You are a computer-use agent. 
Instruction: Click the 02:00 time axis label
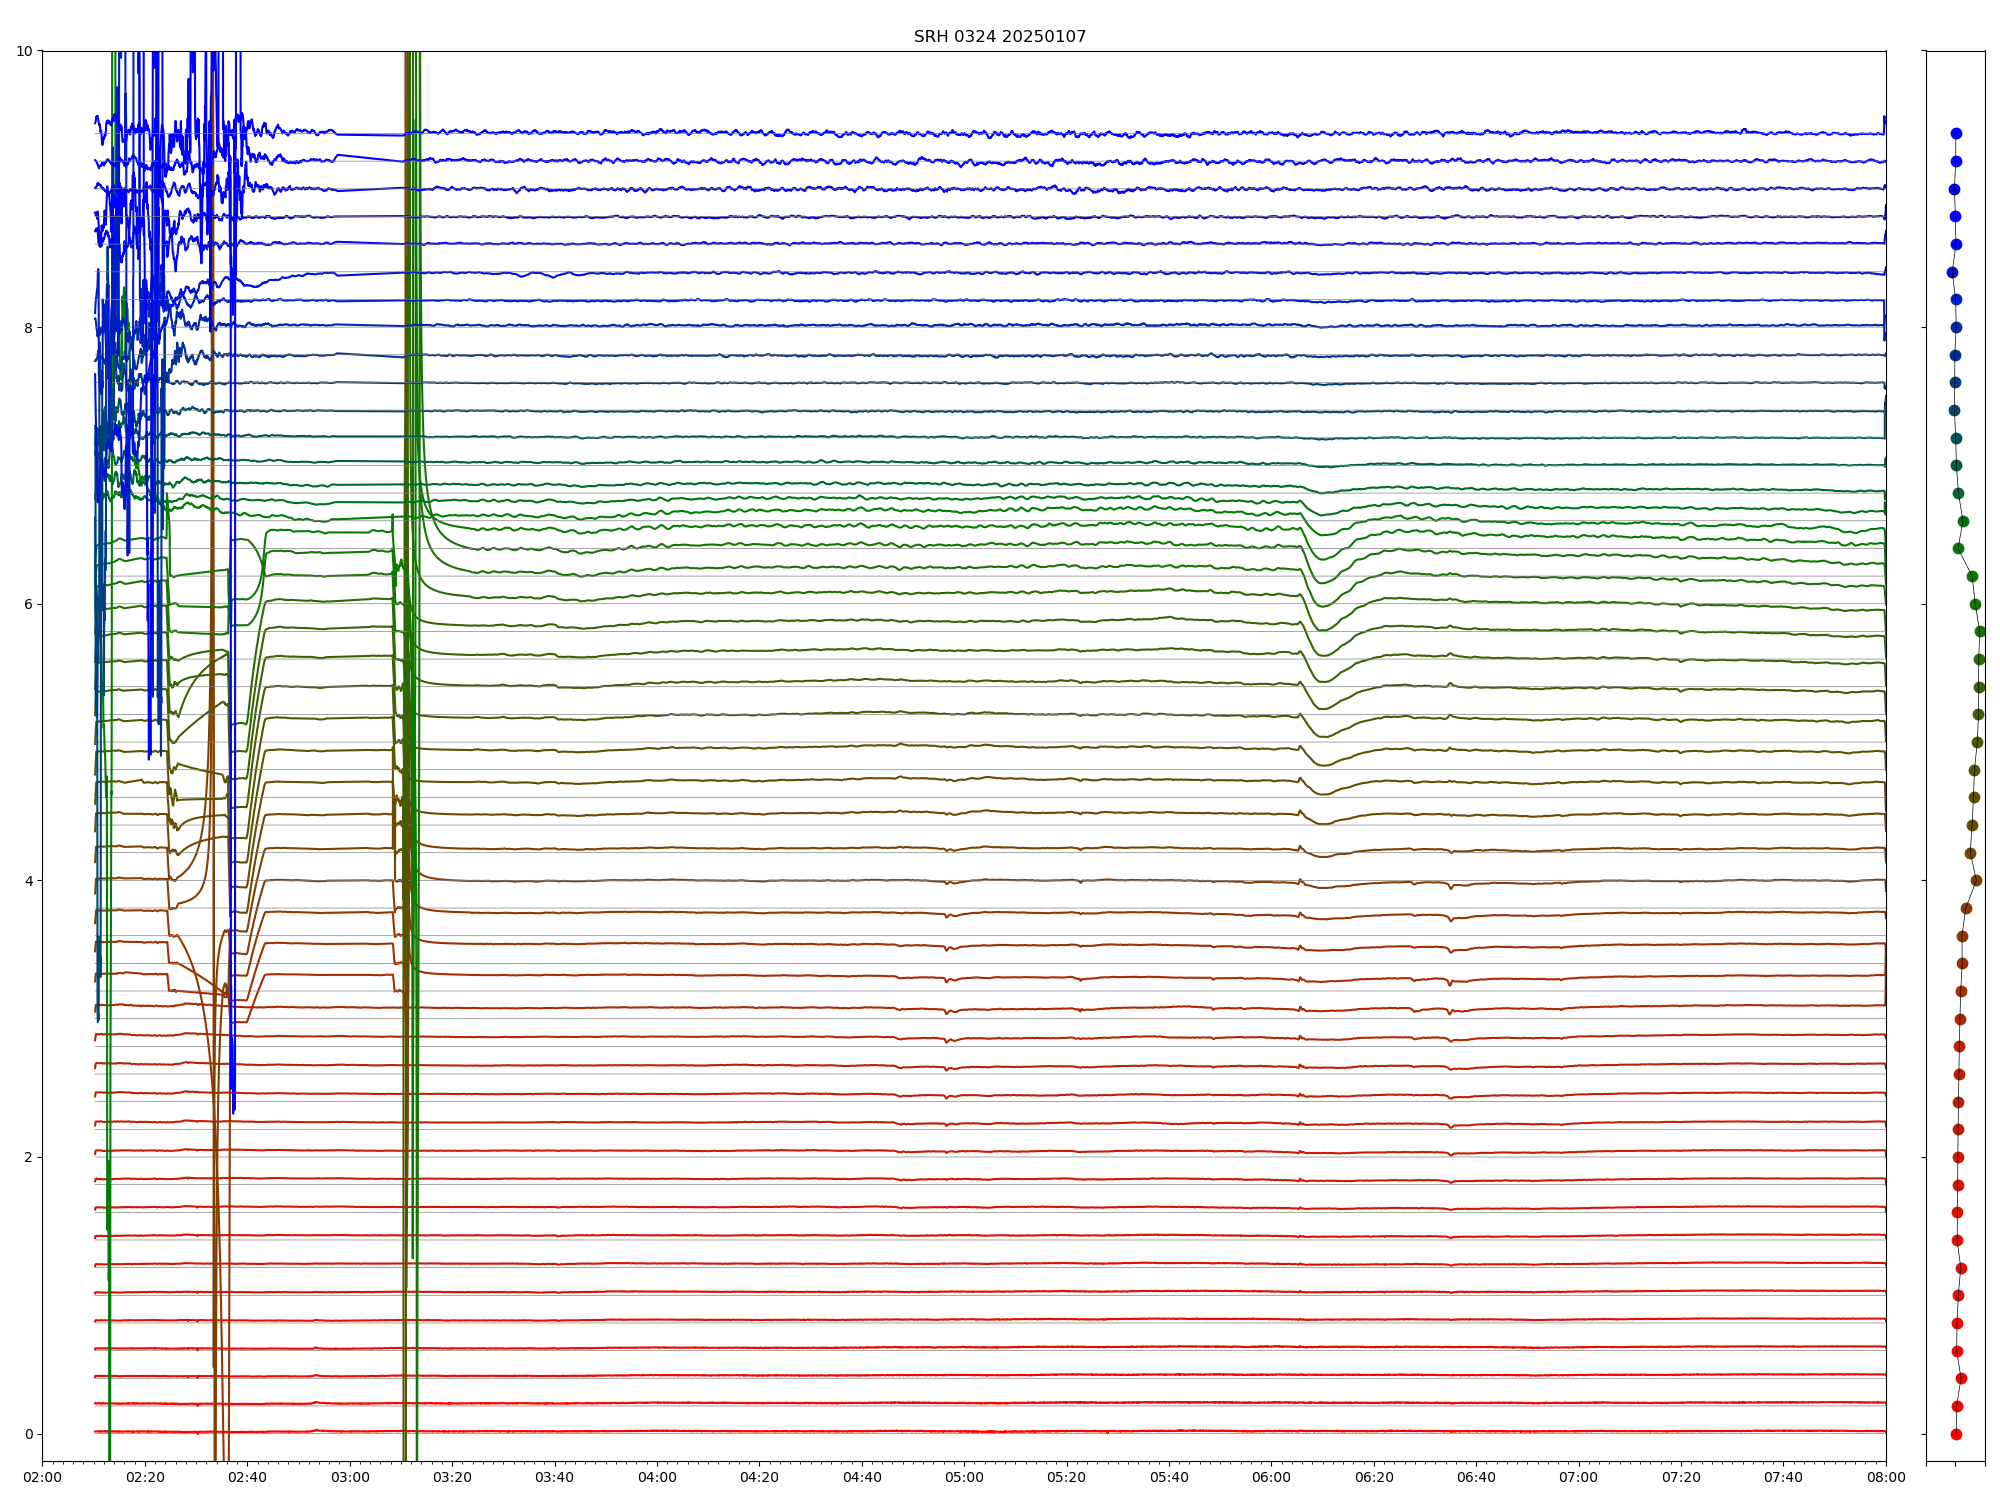pos(42,1477)
